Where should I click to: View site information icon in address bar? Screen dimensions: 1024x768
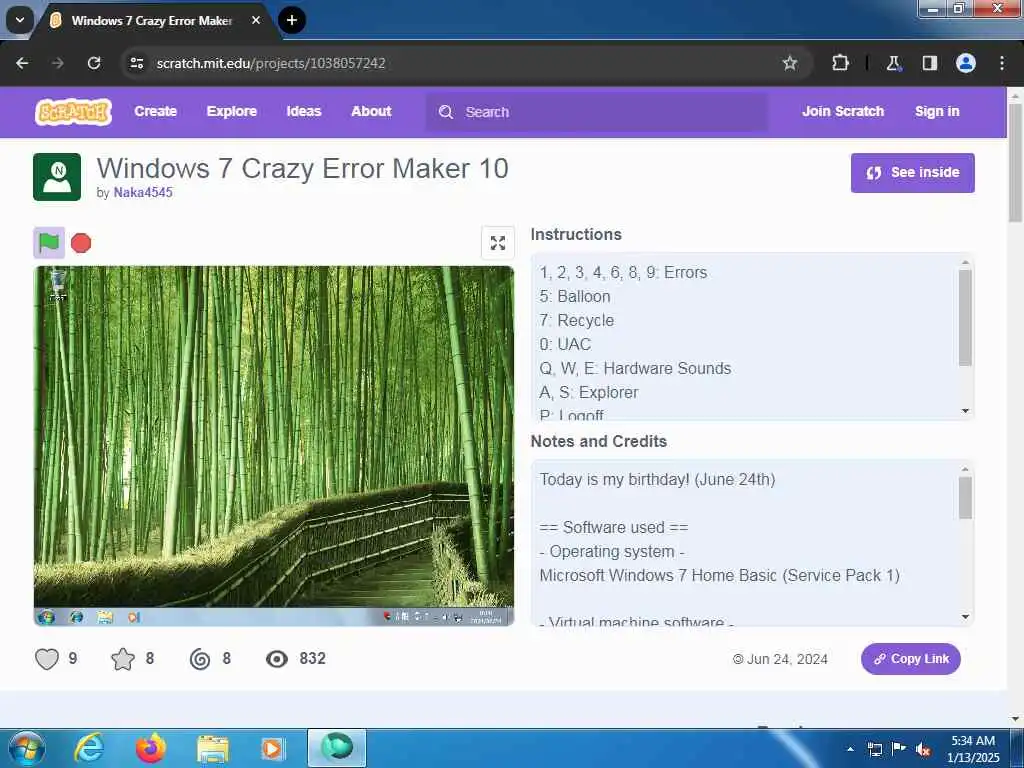coord(136,63)
